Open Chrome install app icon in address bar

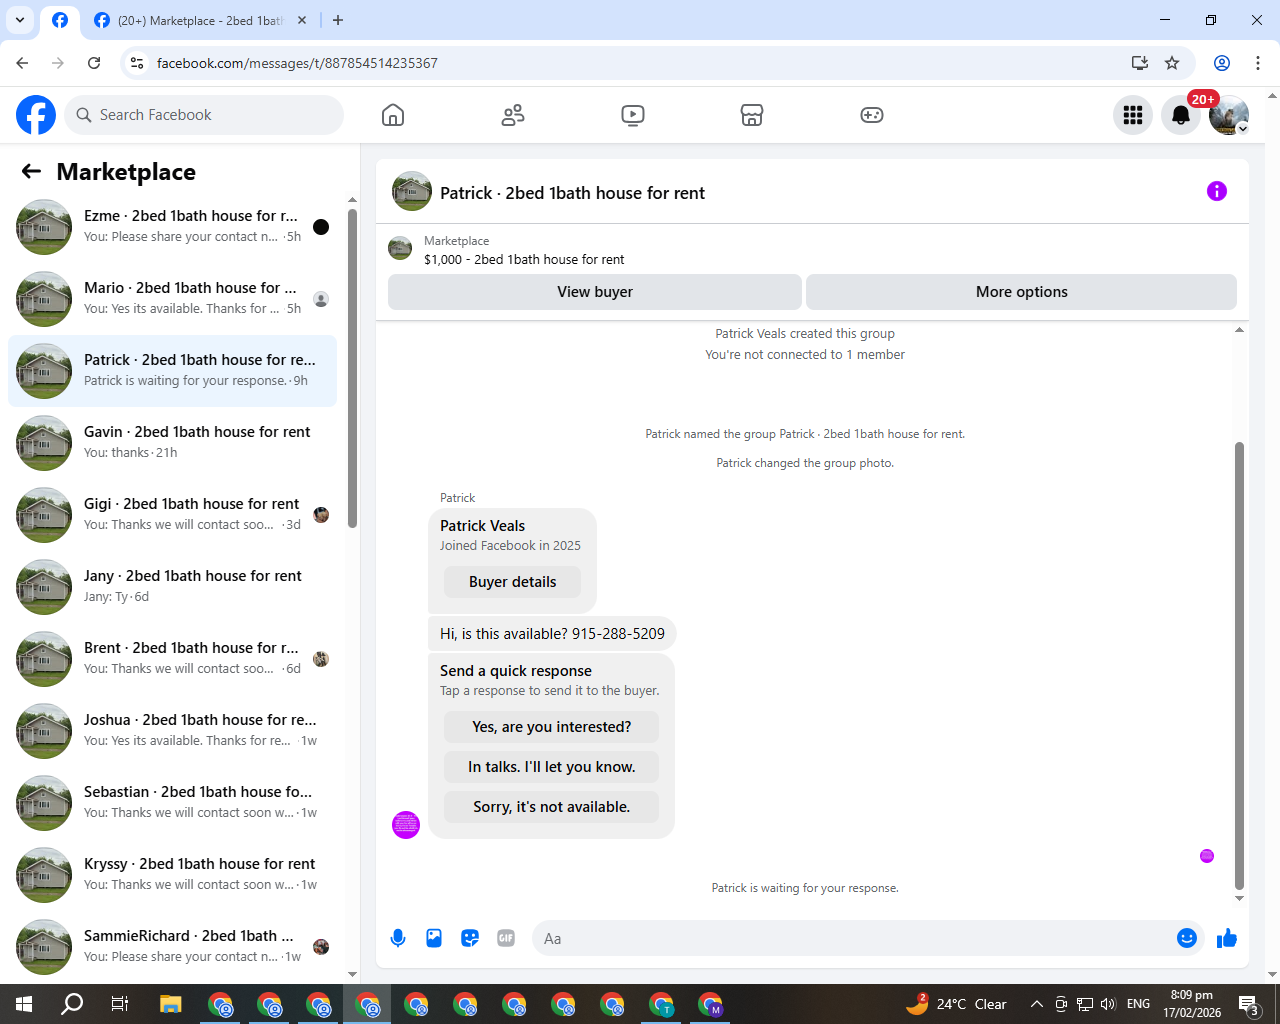click(x=1139, y=63)
